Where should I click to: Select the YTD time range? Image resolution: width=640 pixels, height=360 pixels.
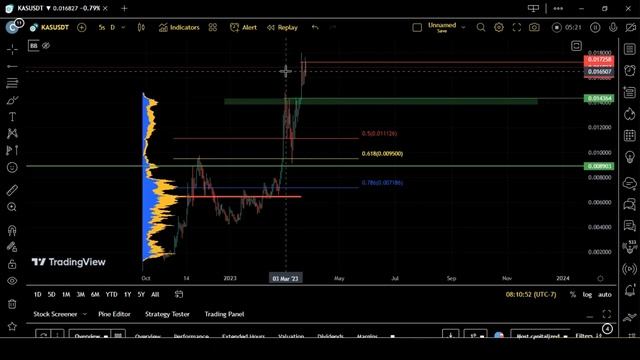click(x=111, y=294)
